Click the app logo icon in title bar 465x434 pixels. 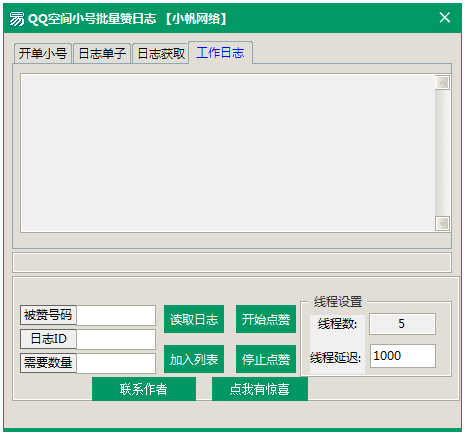(16, 19)
